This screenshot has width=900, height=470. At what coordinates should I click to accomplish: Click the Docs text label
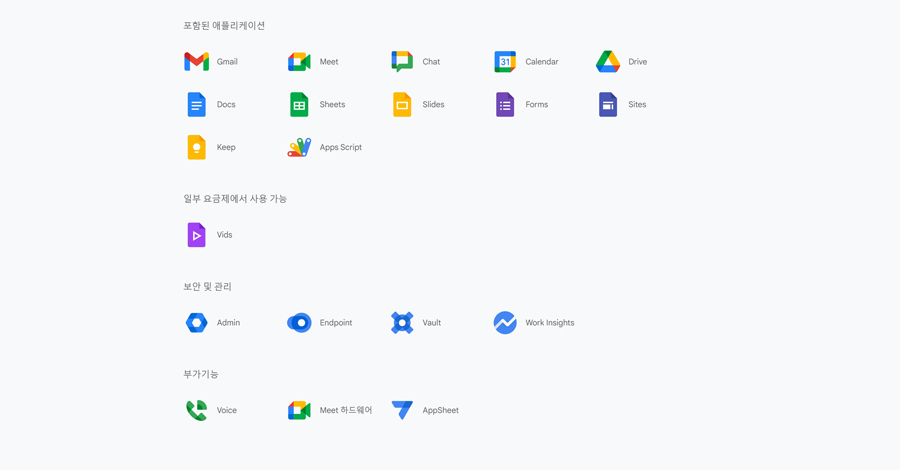226,104
